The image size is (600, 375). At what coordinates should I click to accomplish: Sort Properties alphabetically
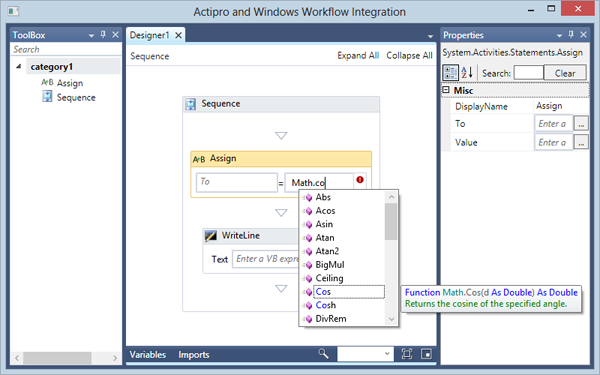[467, 72]
